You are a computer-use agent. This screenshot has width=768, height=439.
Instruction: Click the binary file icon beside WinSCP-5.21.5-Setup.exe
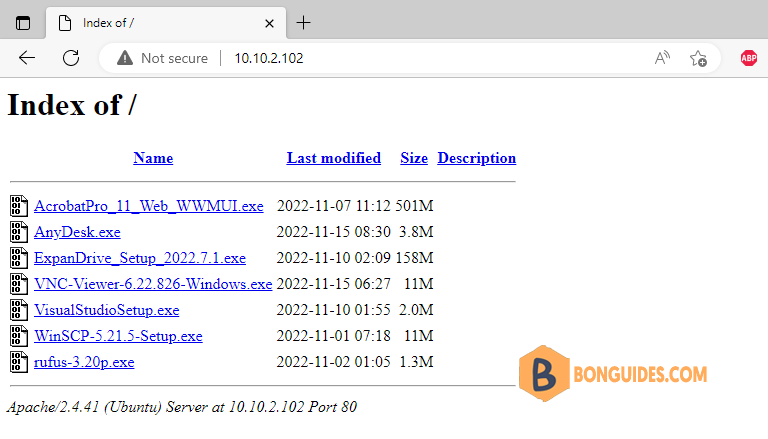pyautogui.click(x=19, y=336)
